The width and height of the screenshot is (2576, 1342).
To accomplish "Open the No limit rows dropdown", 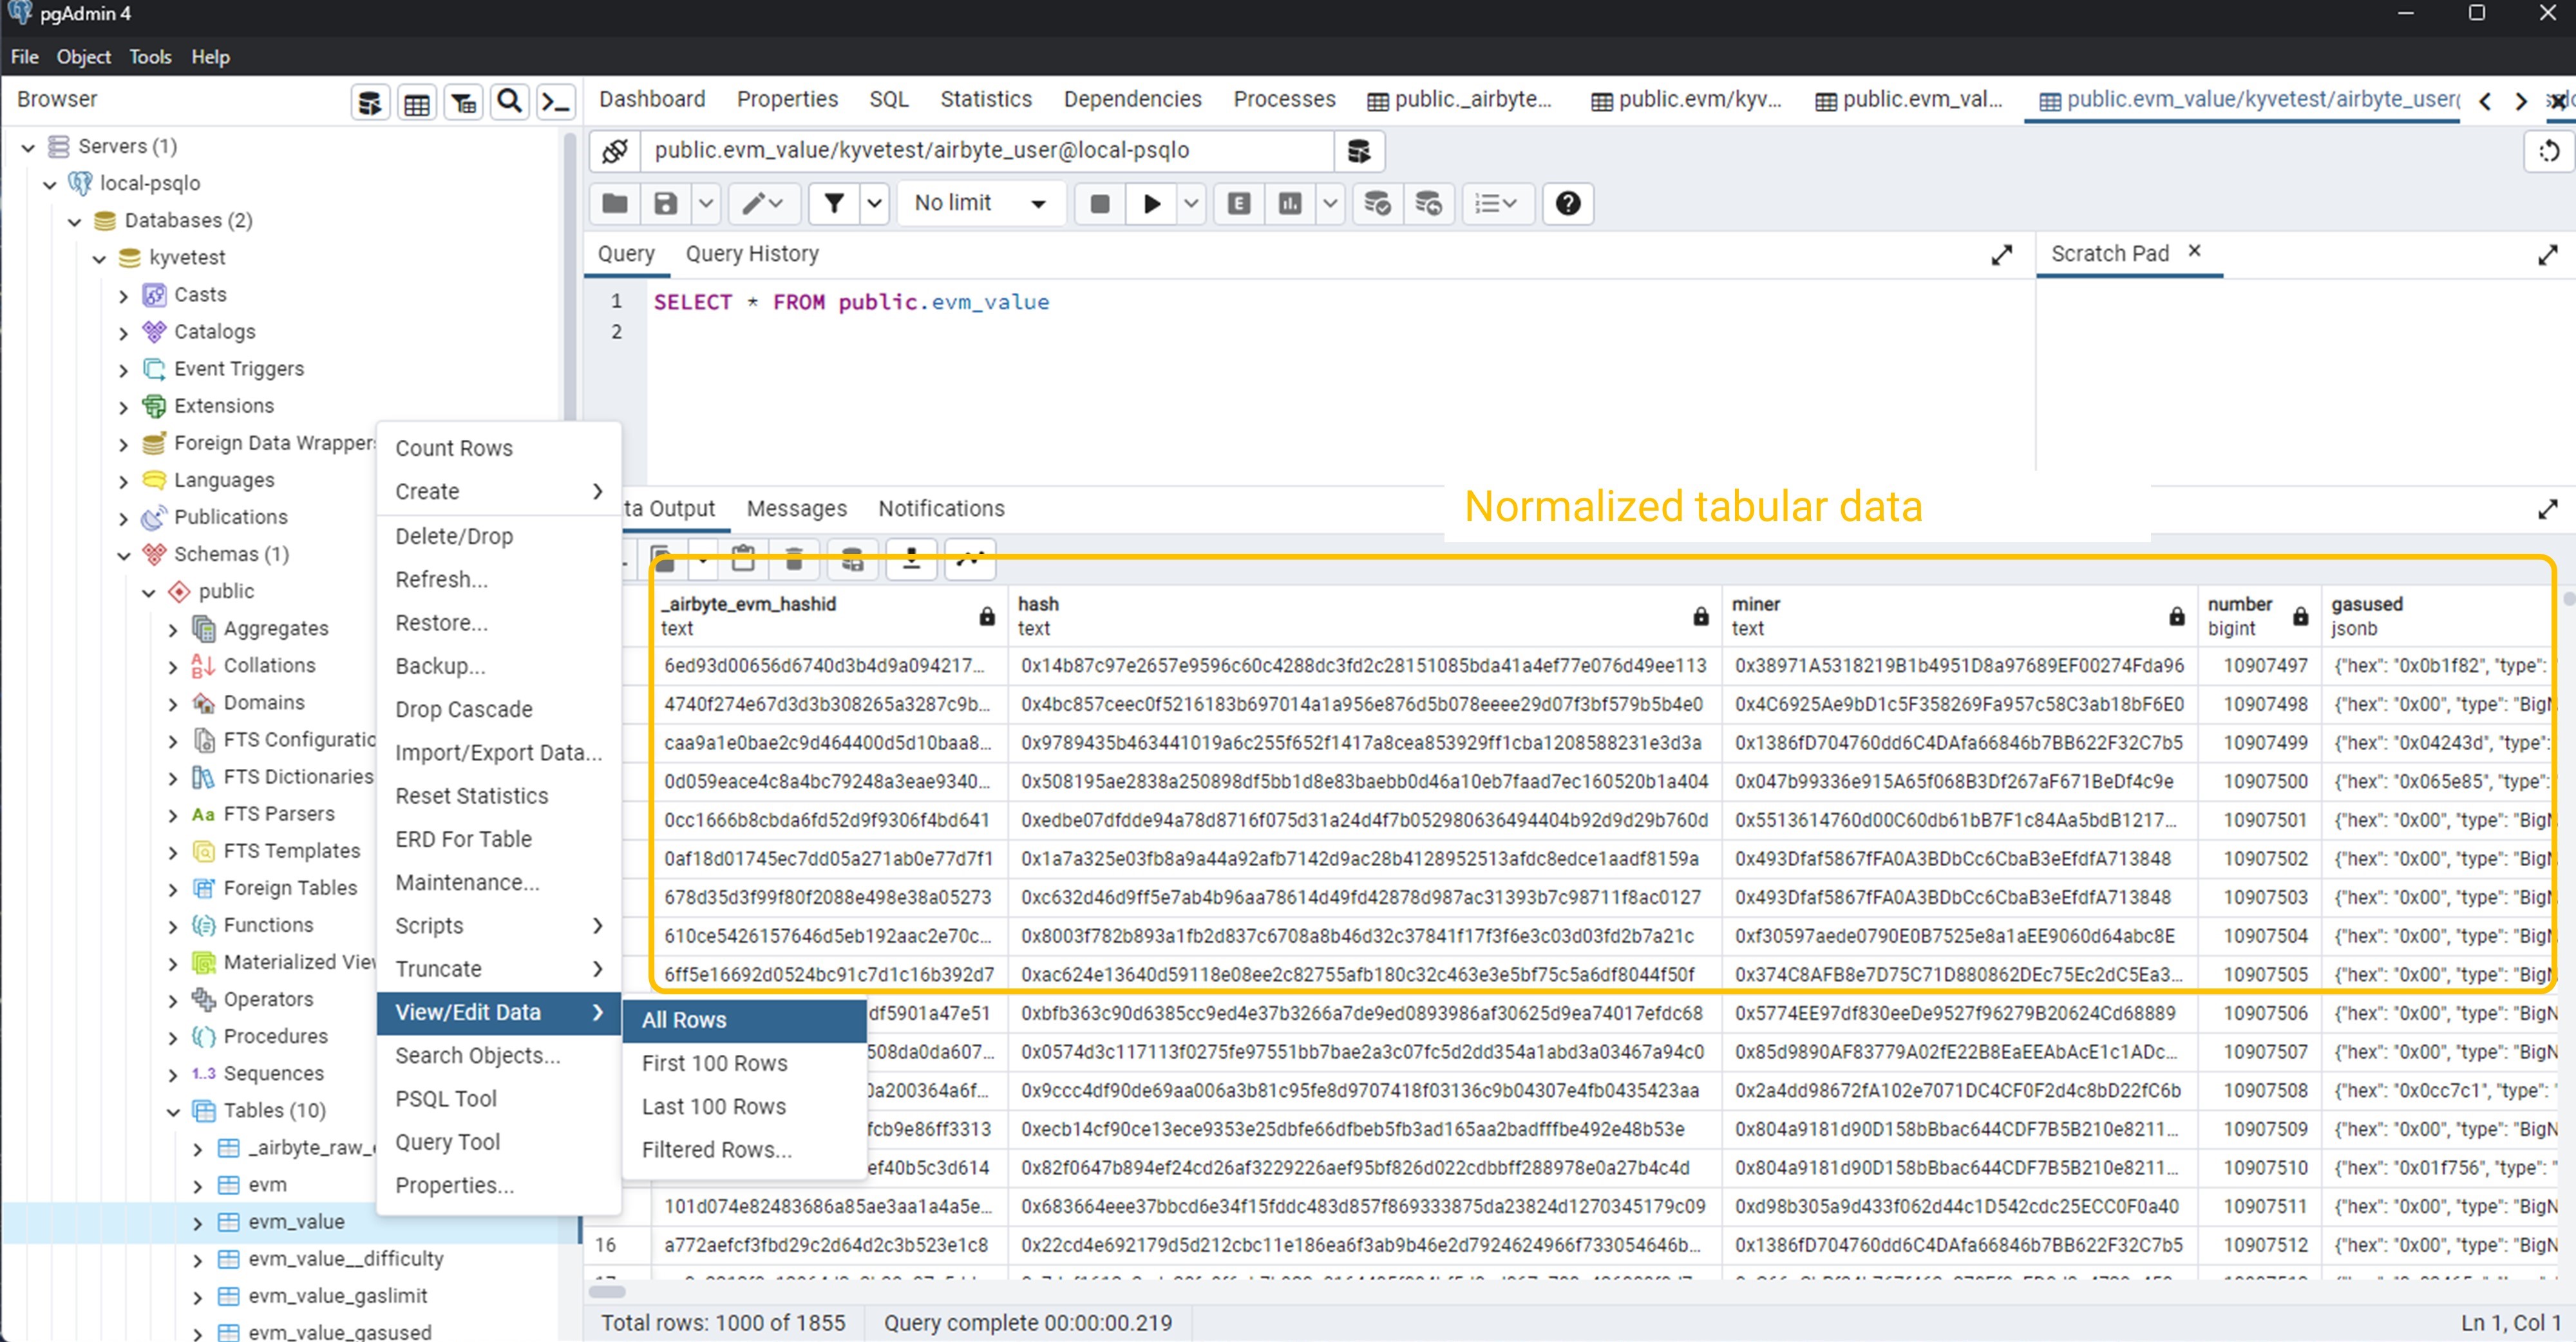I will [x=980, y=204].
